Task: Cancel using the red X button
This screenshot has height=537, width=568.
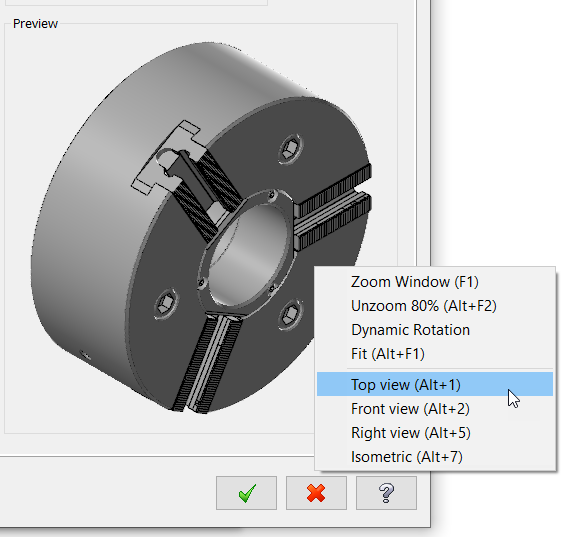Action: (x=316, y=493)
